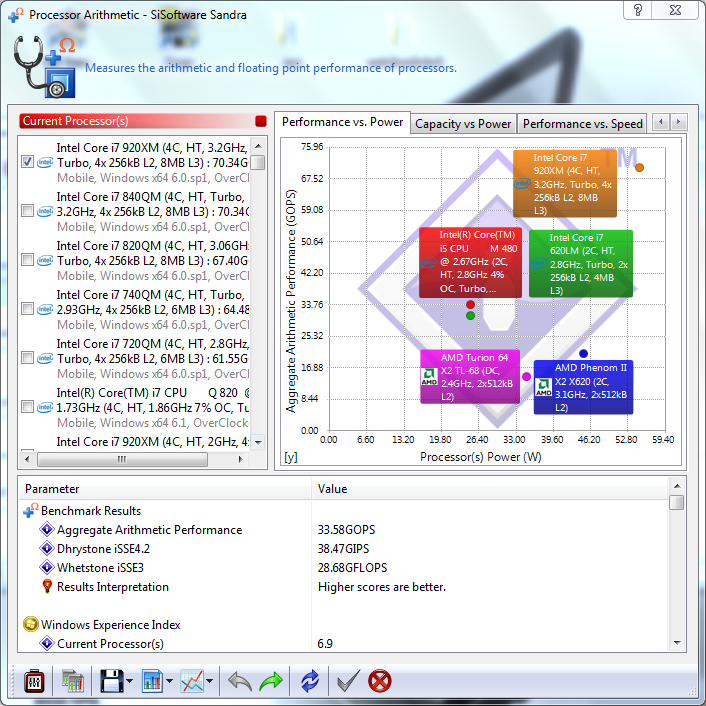Click the help question mark button
The height and width of the screenshot is (706, 706).
[638, 10]
